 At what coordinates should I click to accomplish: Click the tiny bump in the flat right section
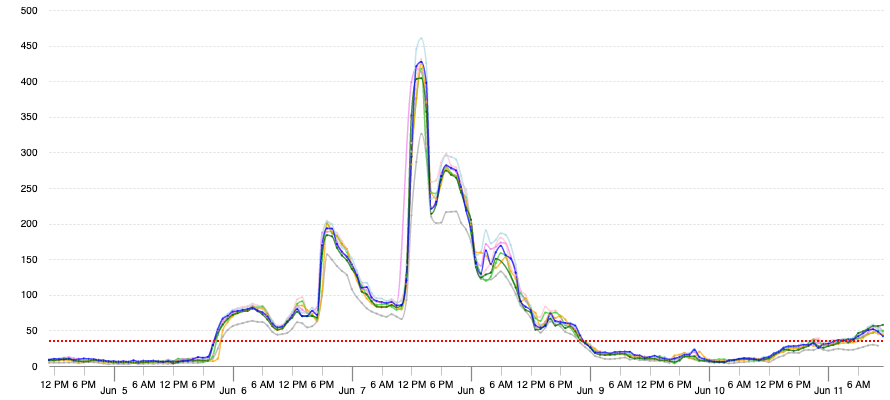click(x=693, y=350)
